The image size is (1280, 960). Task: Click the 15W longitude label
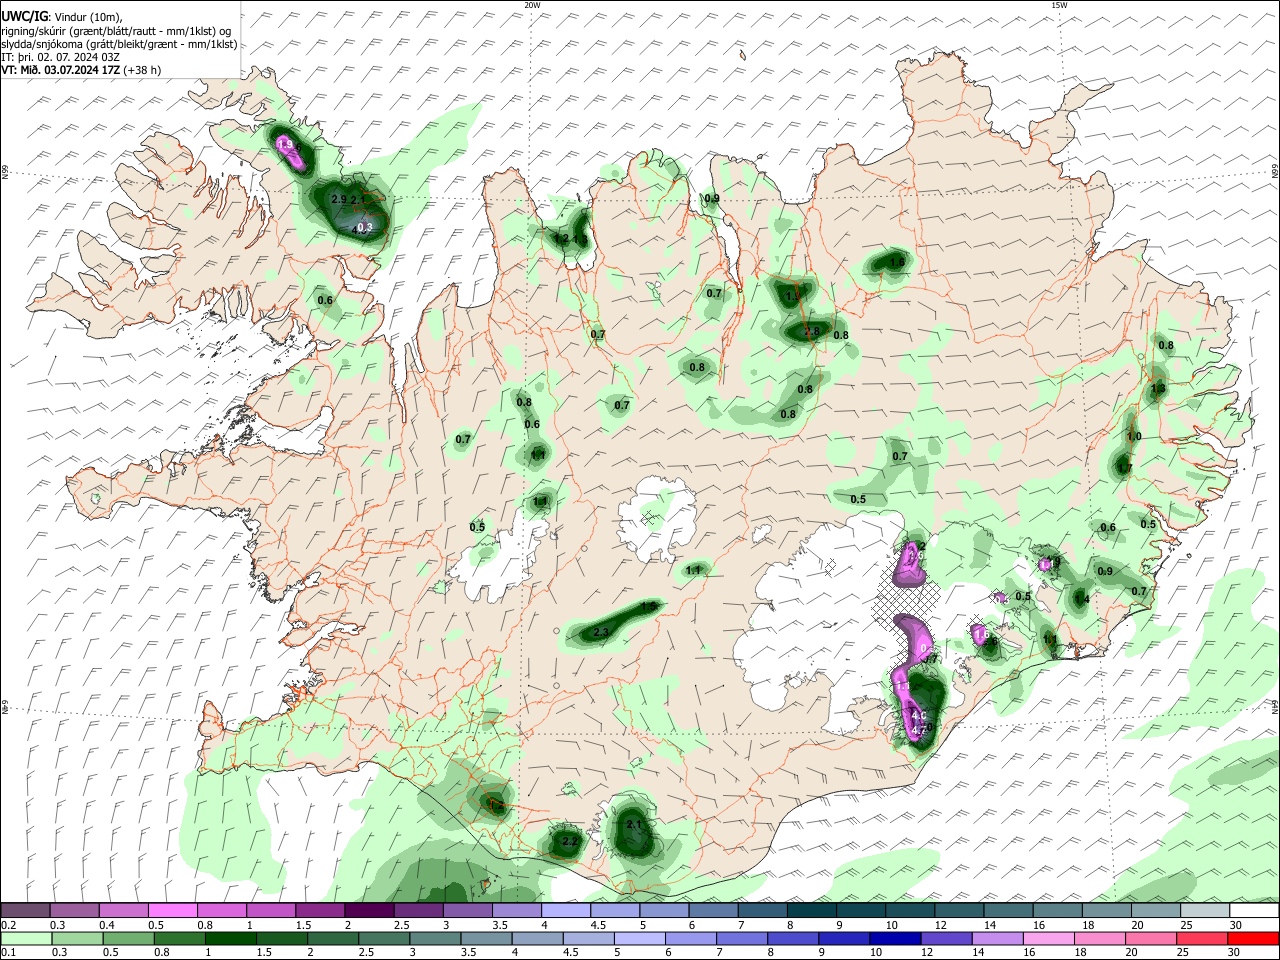click(x=1059, y=5)
